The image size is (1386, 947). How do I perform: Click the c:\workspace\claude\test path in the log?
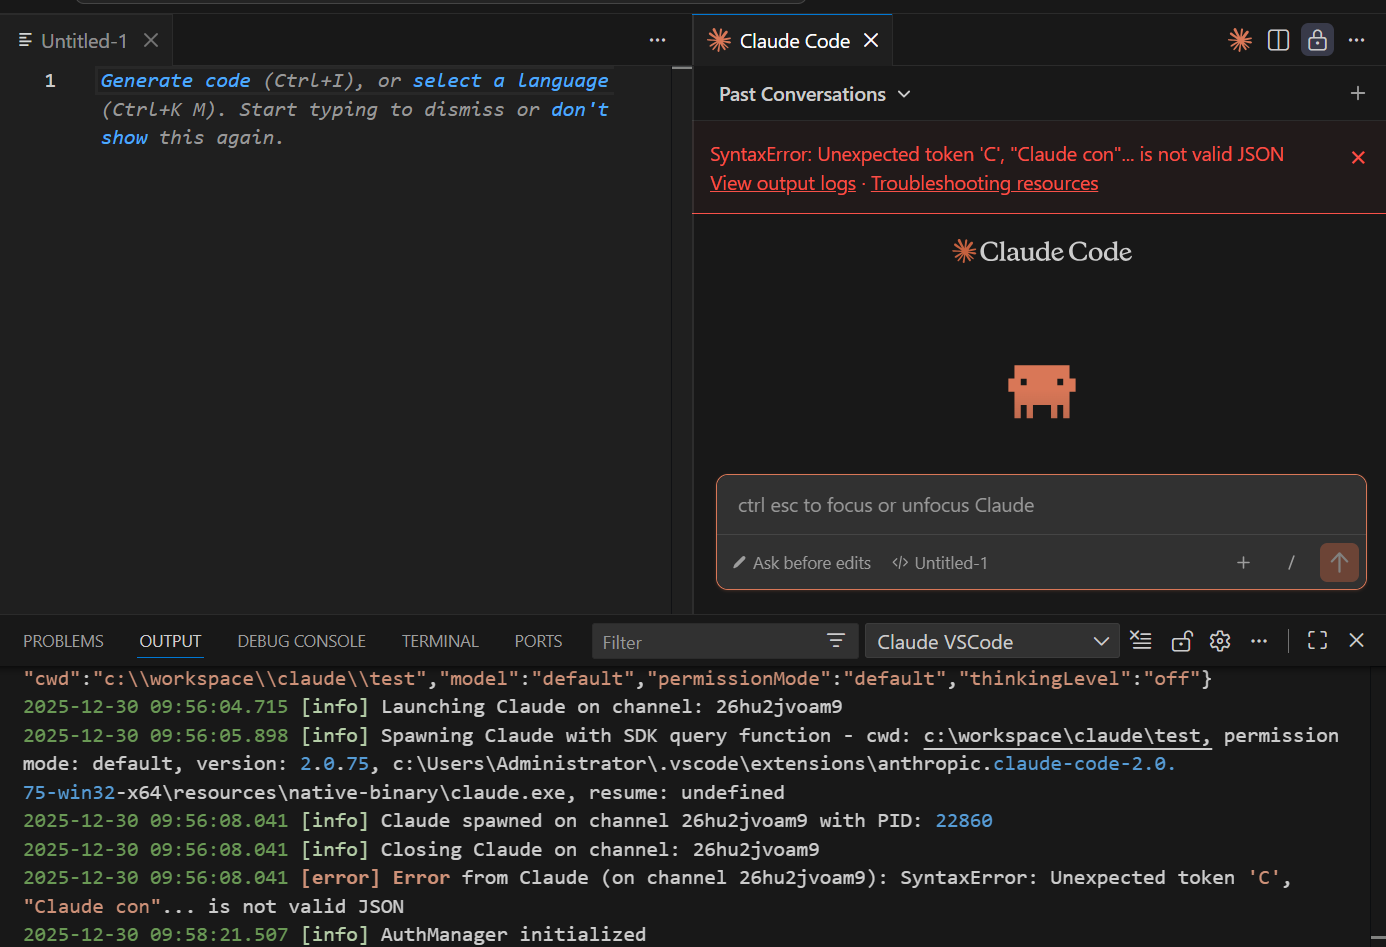click(x=1067, y=736)
